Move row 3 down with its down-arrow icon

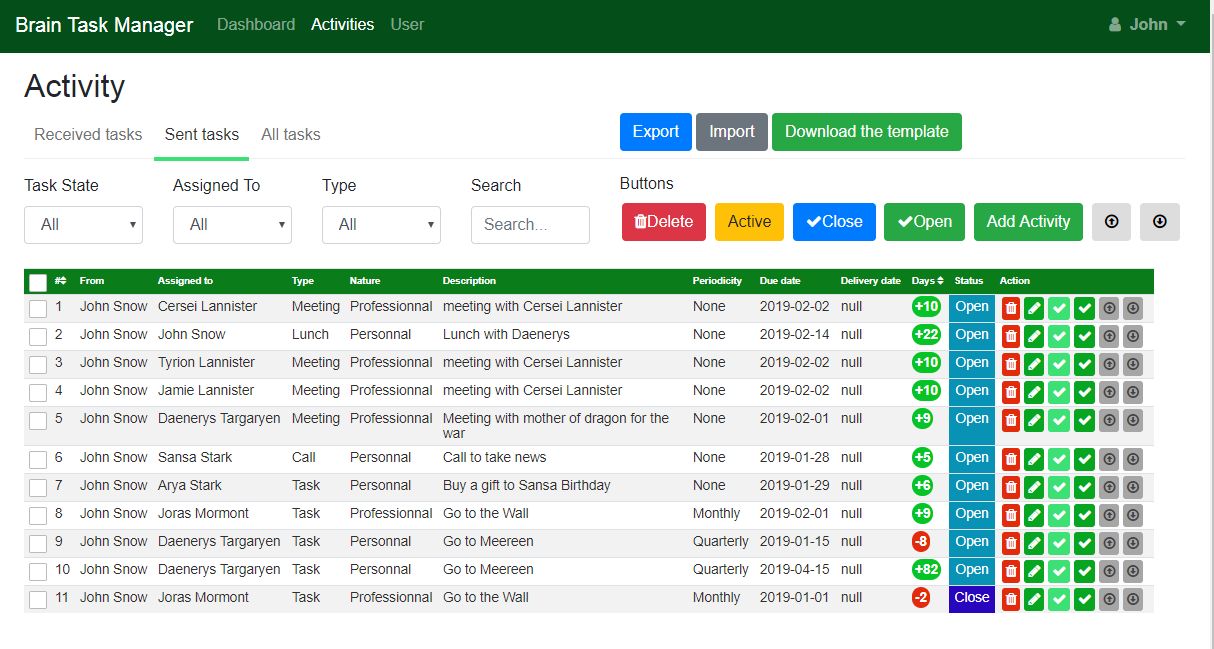pos(1132,365)
